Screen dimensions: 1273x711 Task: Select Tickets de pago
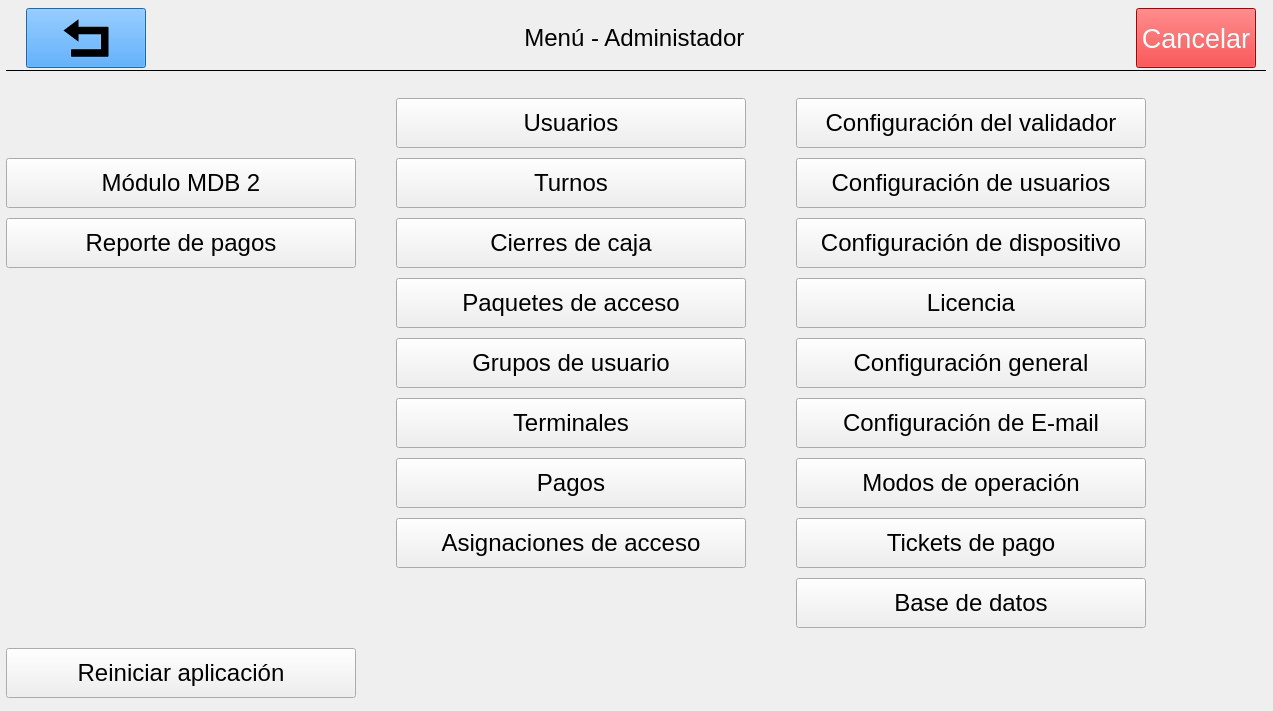click(x=970, y=543)
